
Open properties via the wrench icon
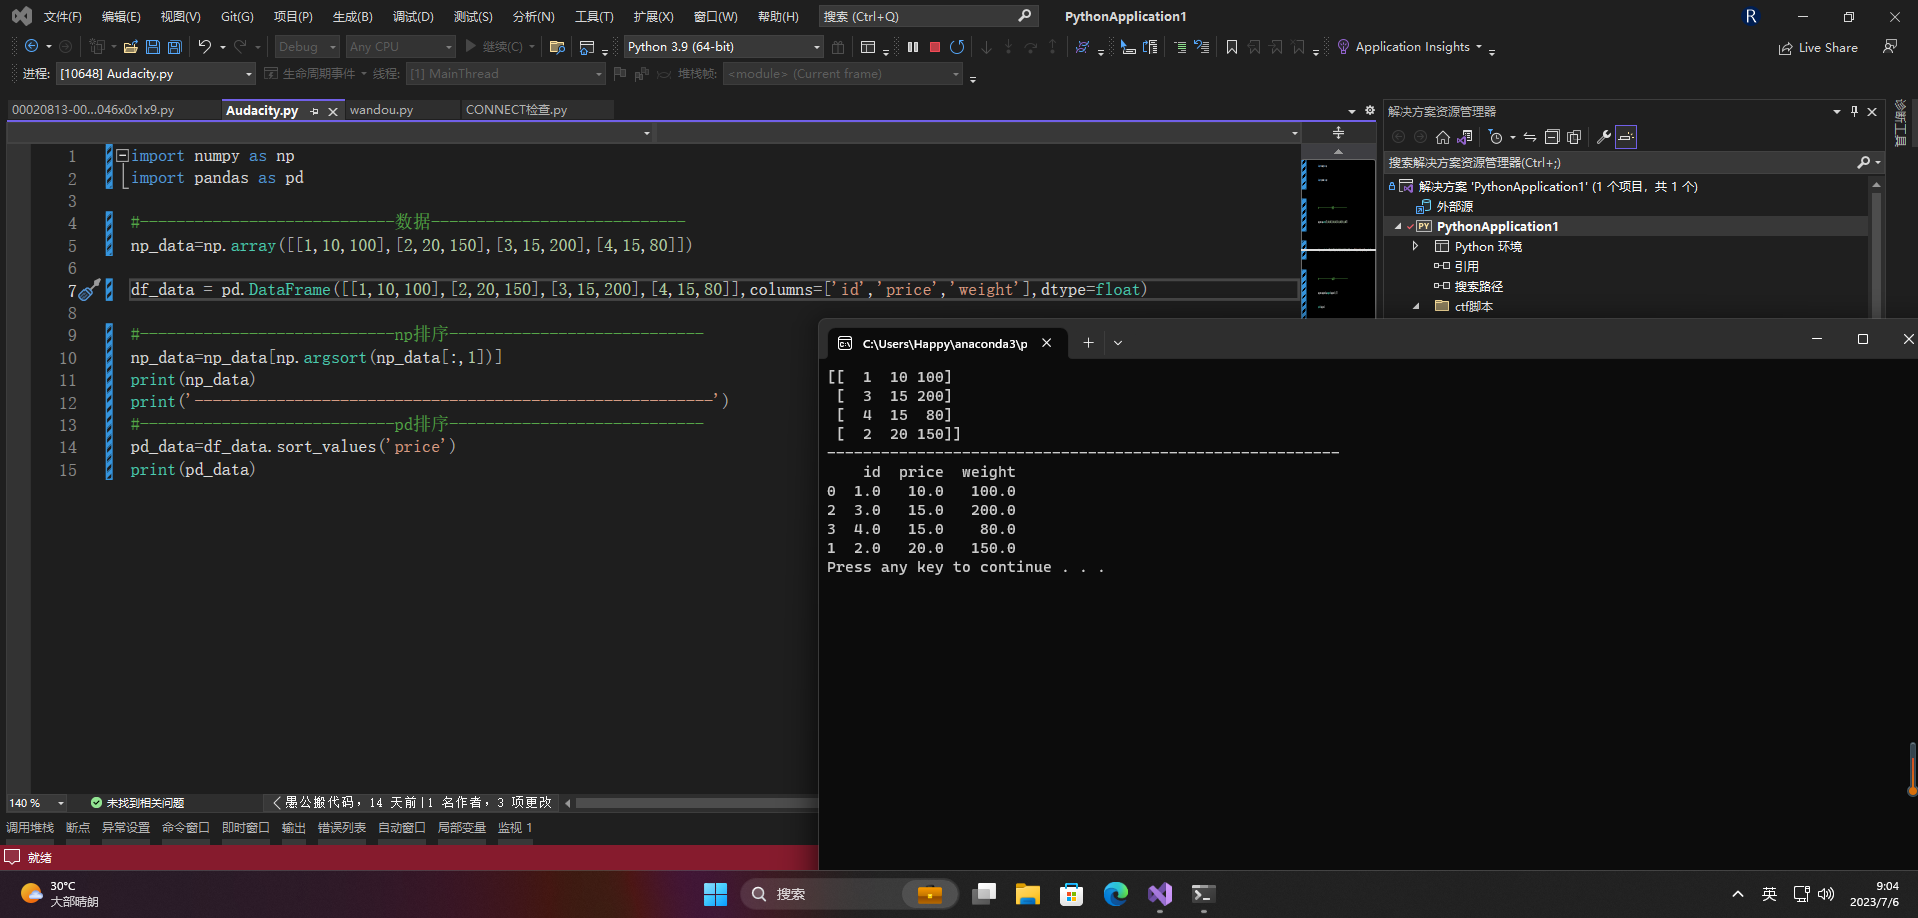coord(1604,137)
